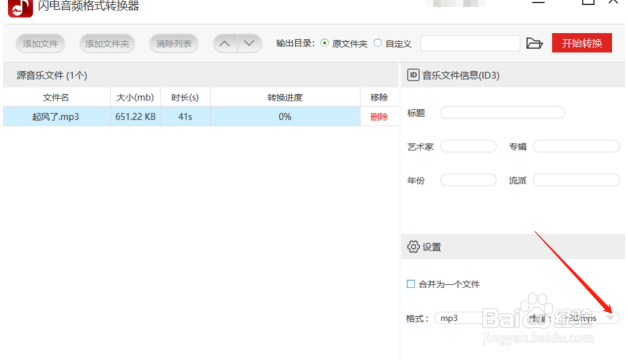Click the app logo icon in title bar

[x=20, y=8]
